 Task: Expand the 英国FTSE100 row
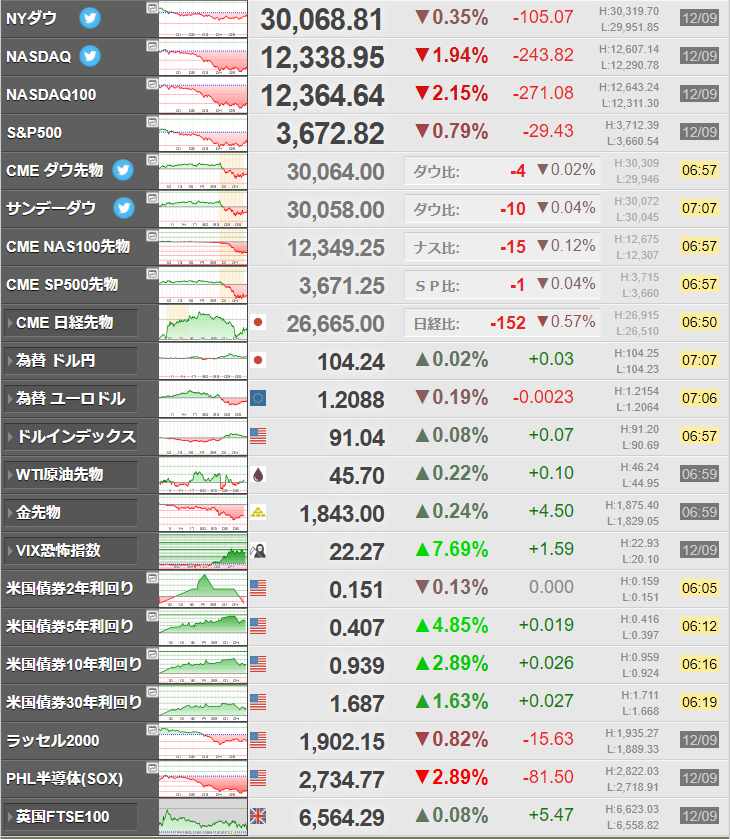[x=71, y=817]
